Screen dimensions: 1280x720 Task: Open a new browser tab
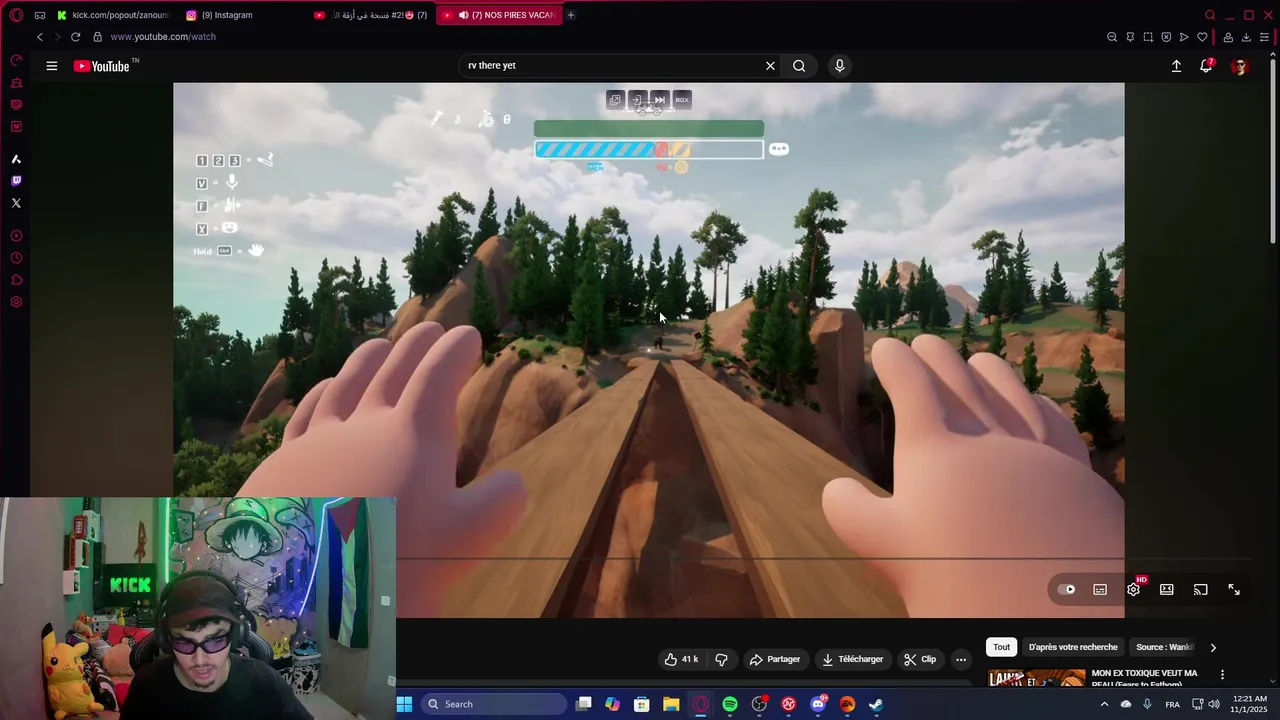[x=571, y=15]
